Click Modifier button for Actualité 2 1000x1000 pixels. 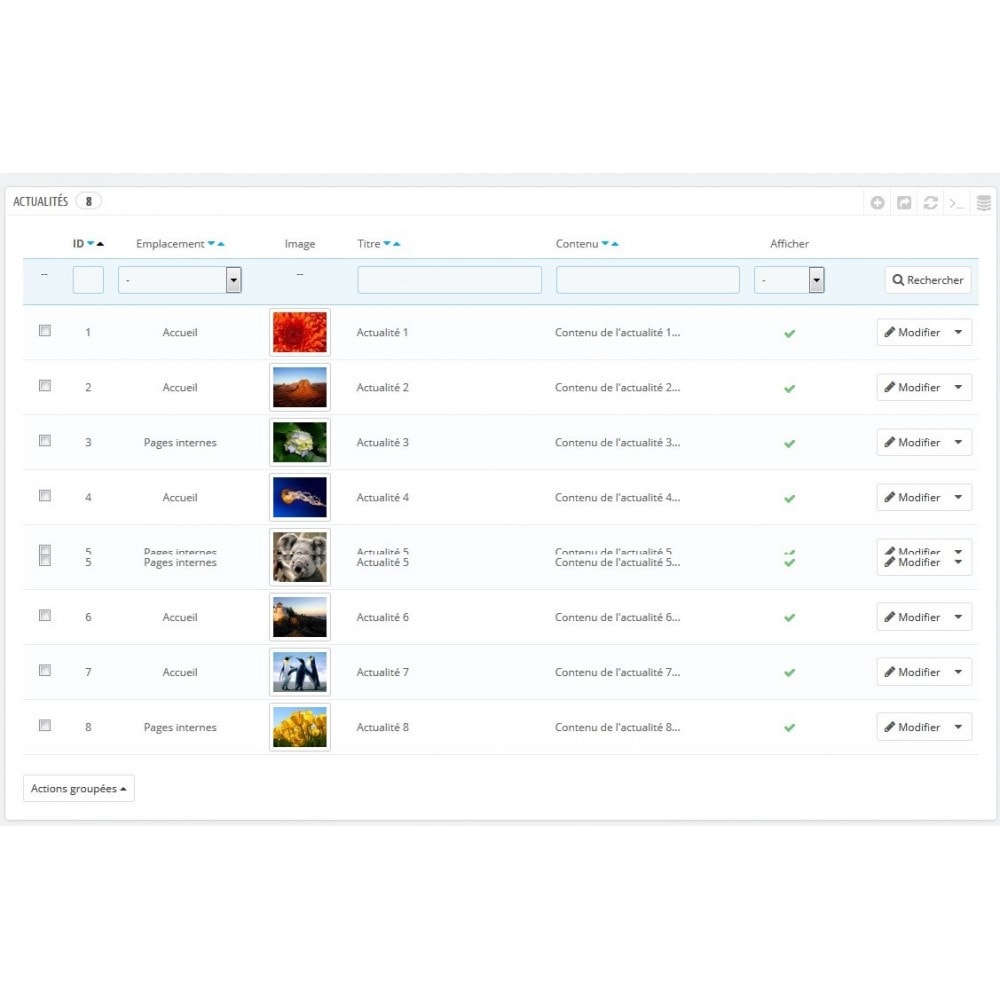coord(913,387)
